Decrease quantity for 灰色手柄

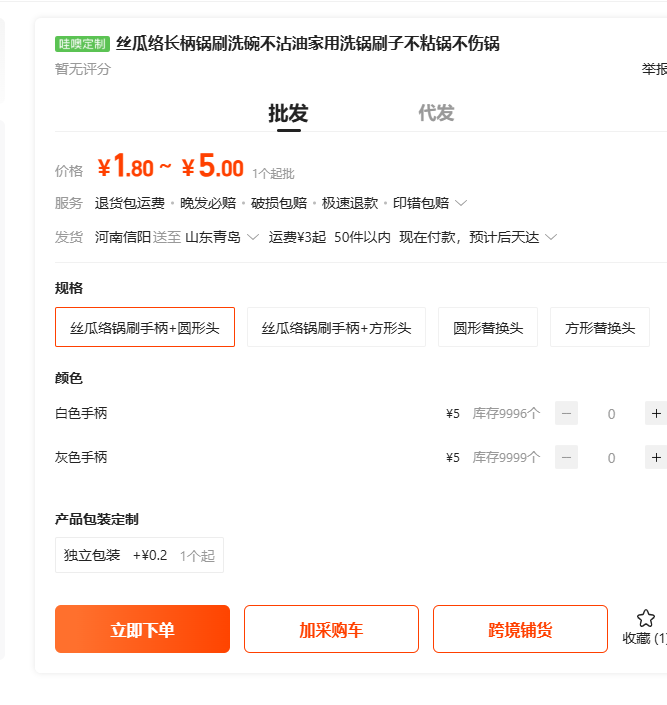pyautogui.click(x=567, y=457)
